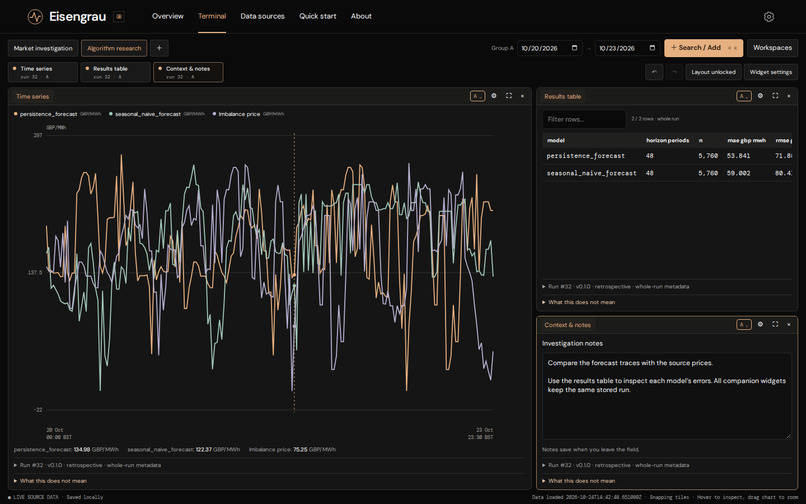Screen dimensions: 806x504
Task: Open group A selector on Results table
Action: [x=744, y=96]
